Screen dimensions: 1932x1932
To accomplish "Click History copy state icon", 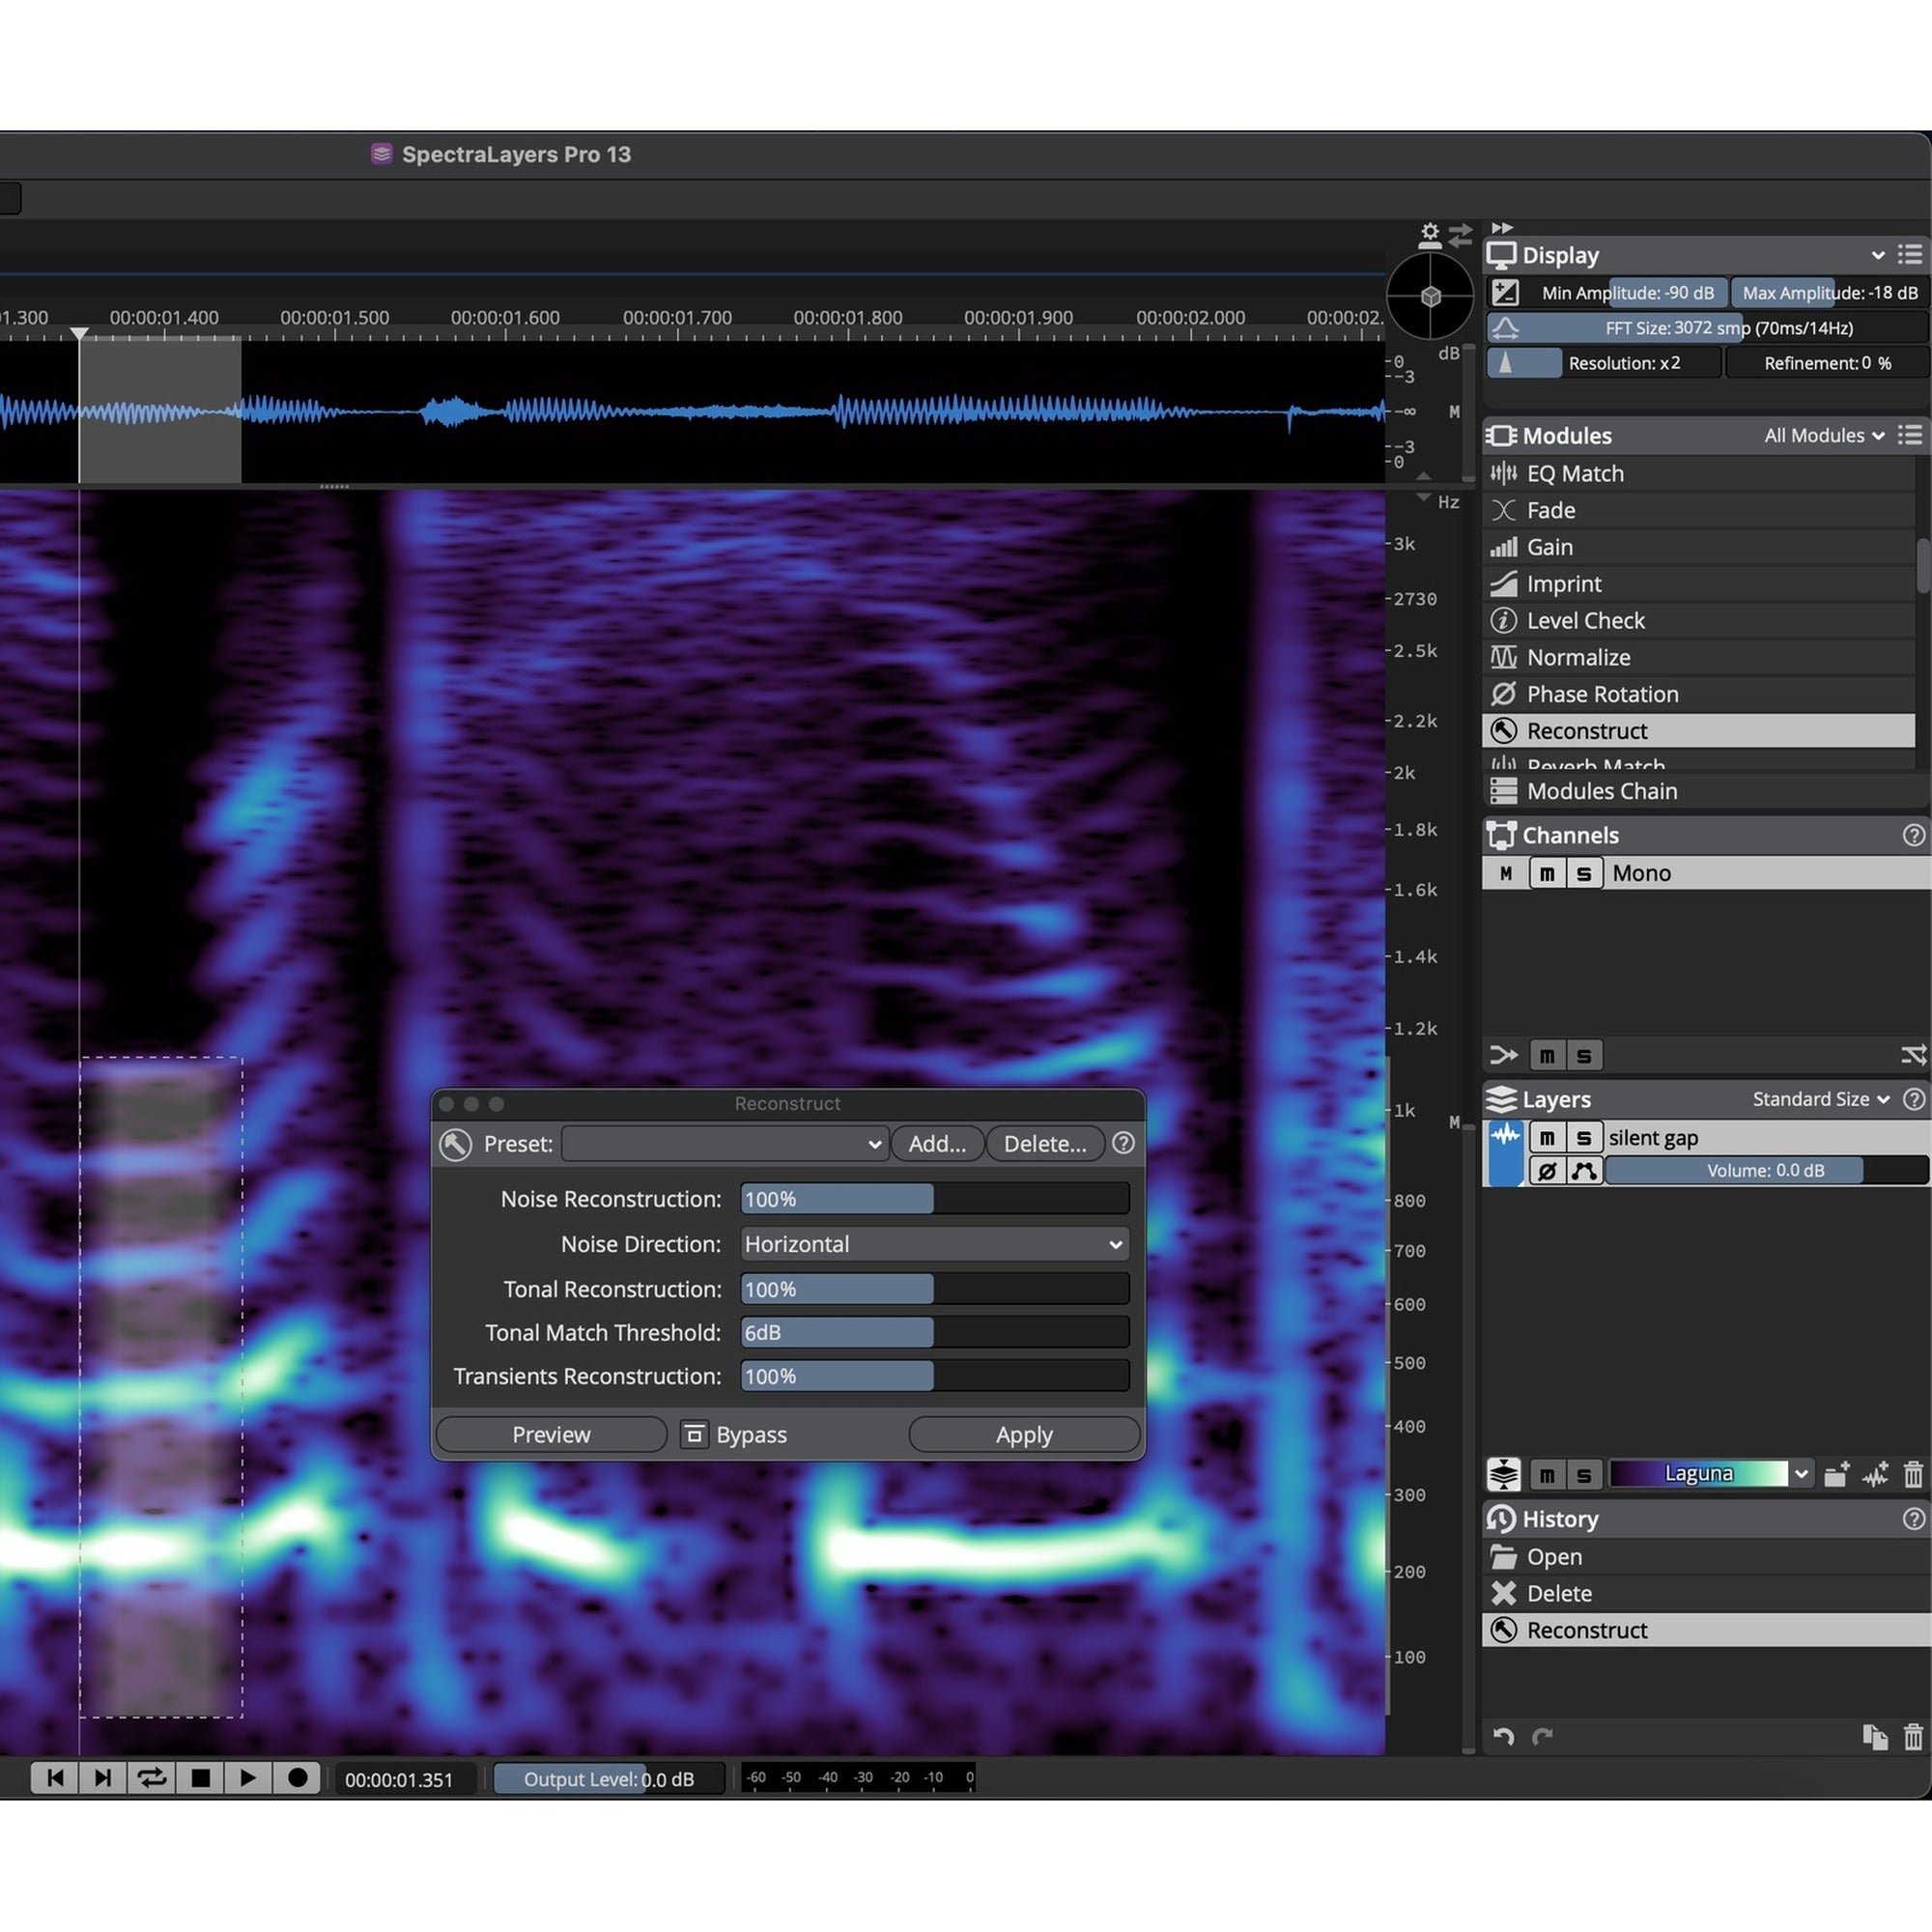I will pyautogui.click(x=1875, y=1737).
